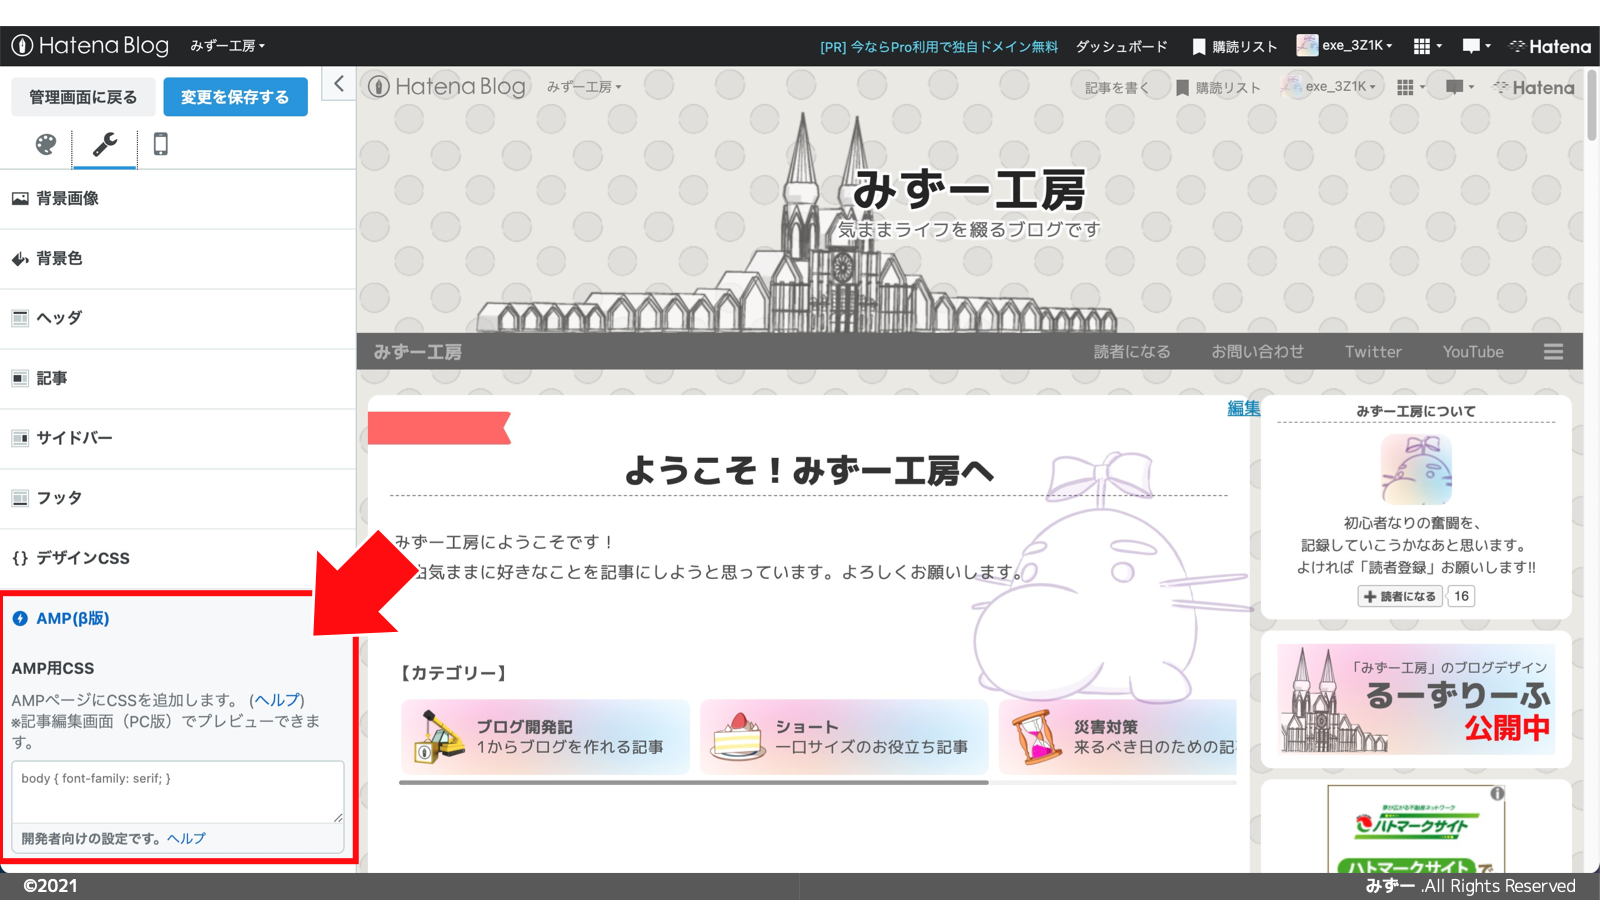Save changes with 変更を保存する
Screen dimensions: 1600x900
point(235,97)
